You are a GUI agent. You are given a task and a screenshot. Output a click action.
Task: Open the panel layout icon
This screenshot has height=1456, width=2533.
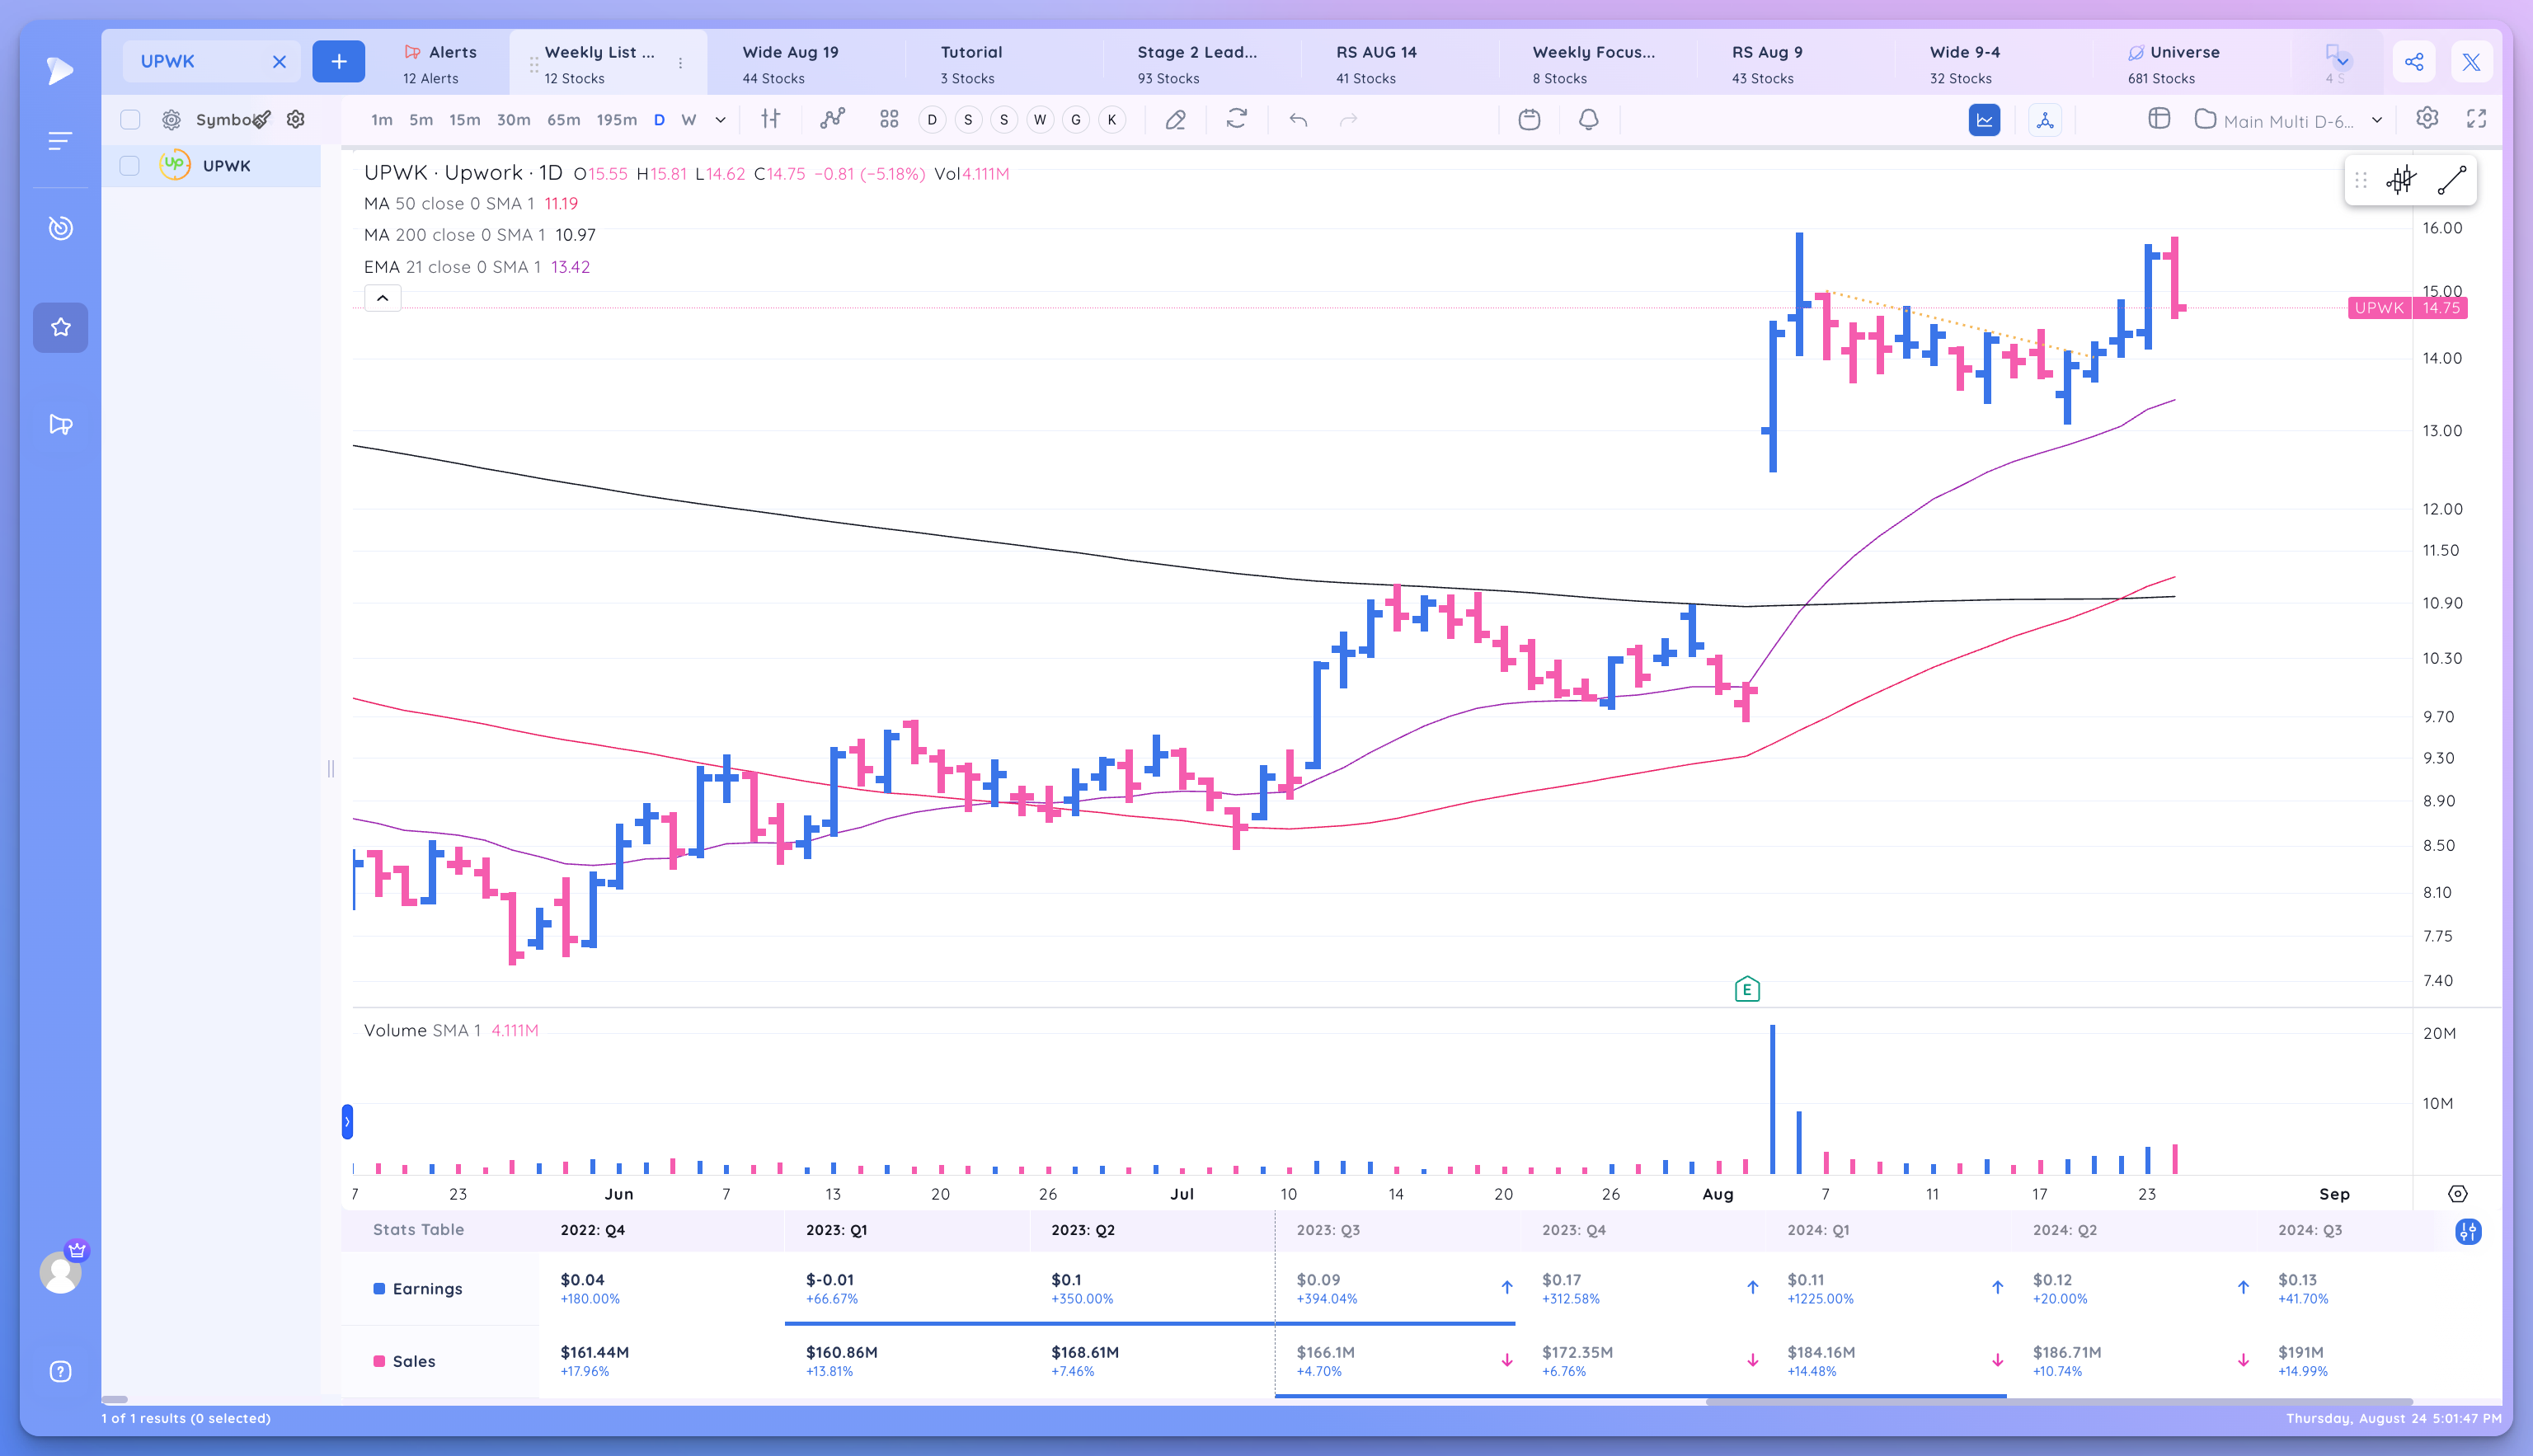2159,119
